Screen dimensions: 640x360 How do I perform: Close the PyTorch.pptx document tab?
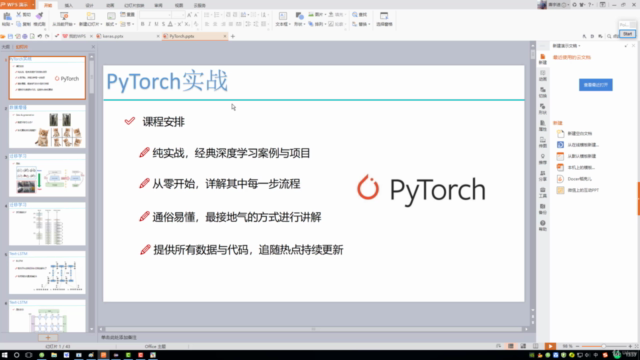[x=224, y=36]
